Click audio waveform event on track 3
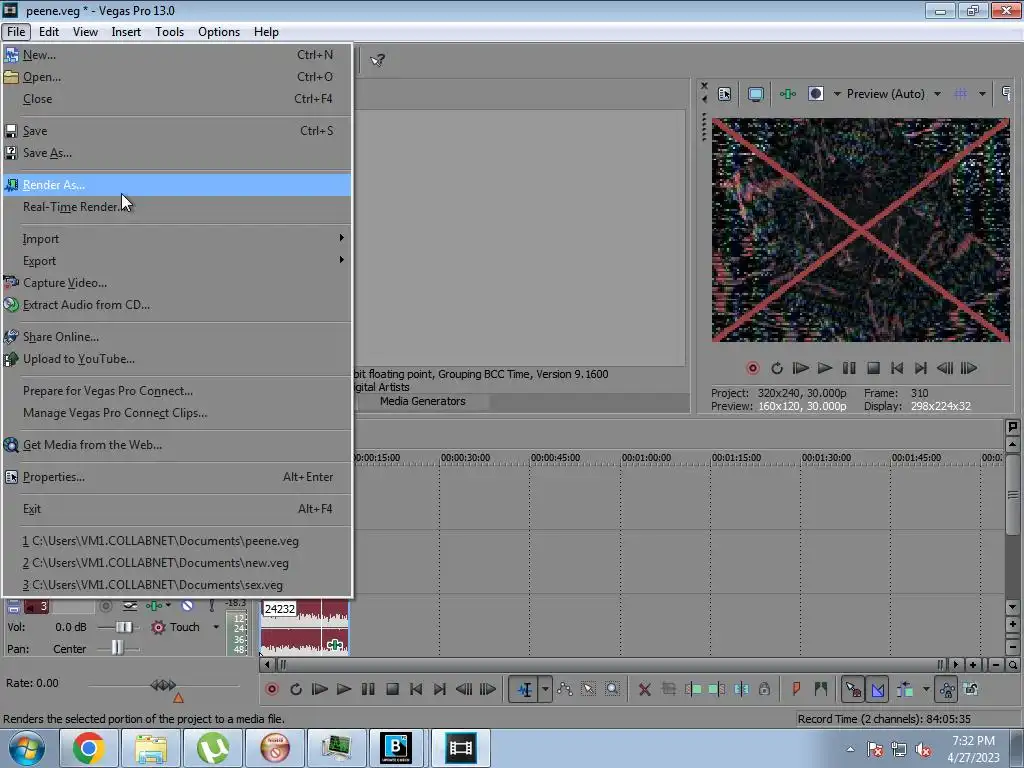The width and height of the screenshot is (1024, 768). pyautogui.click(x=304, y=627)
